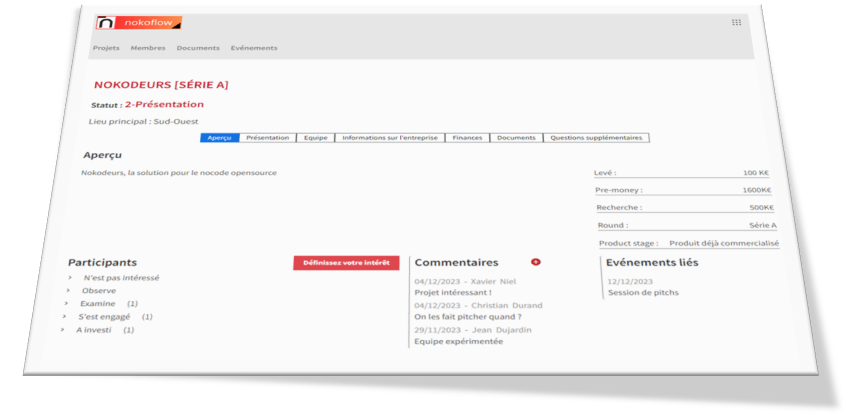Click 'Produit déjà commercialisé' product stage value

point(724,244)
